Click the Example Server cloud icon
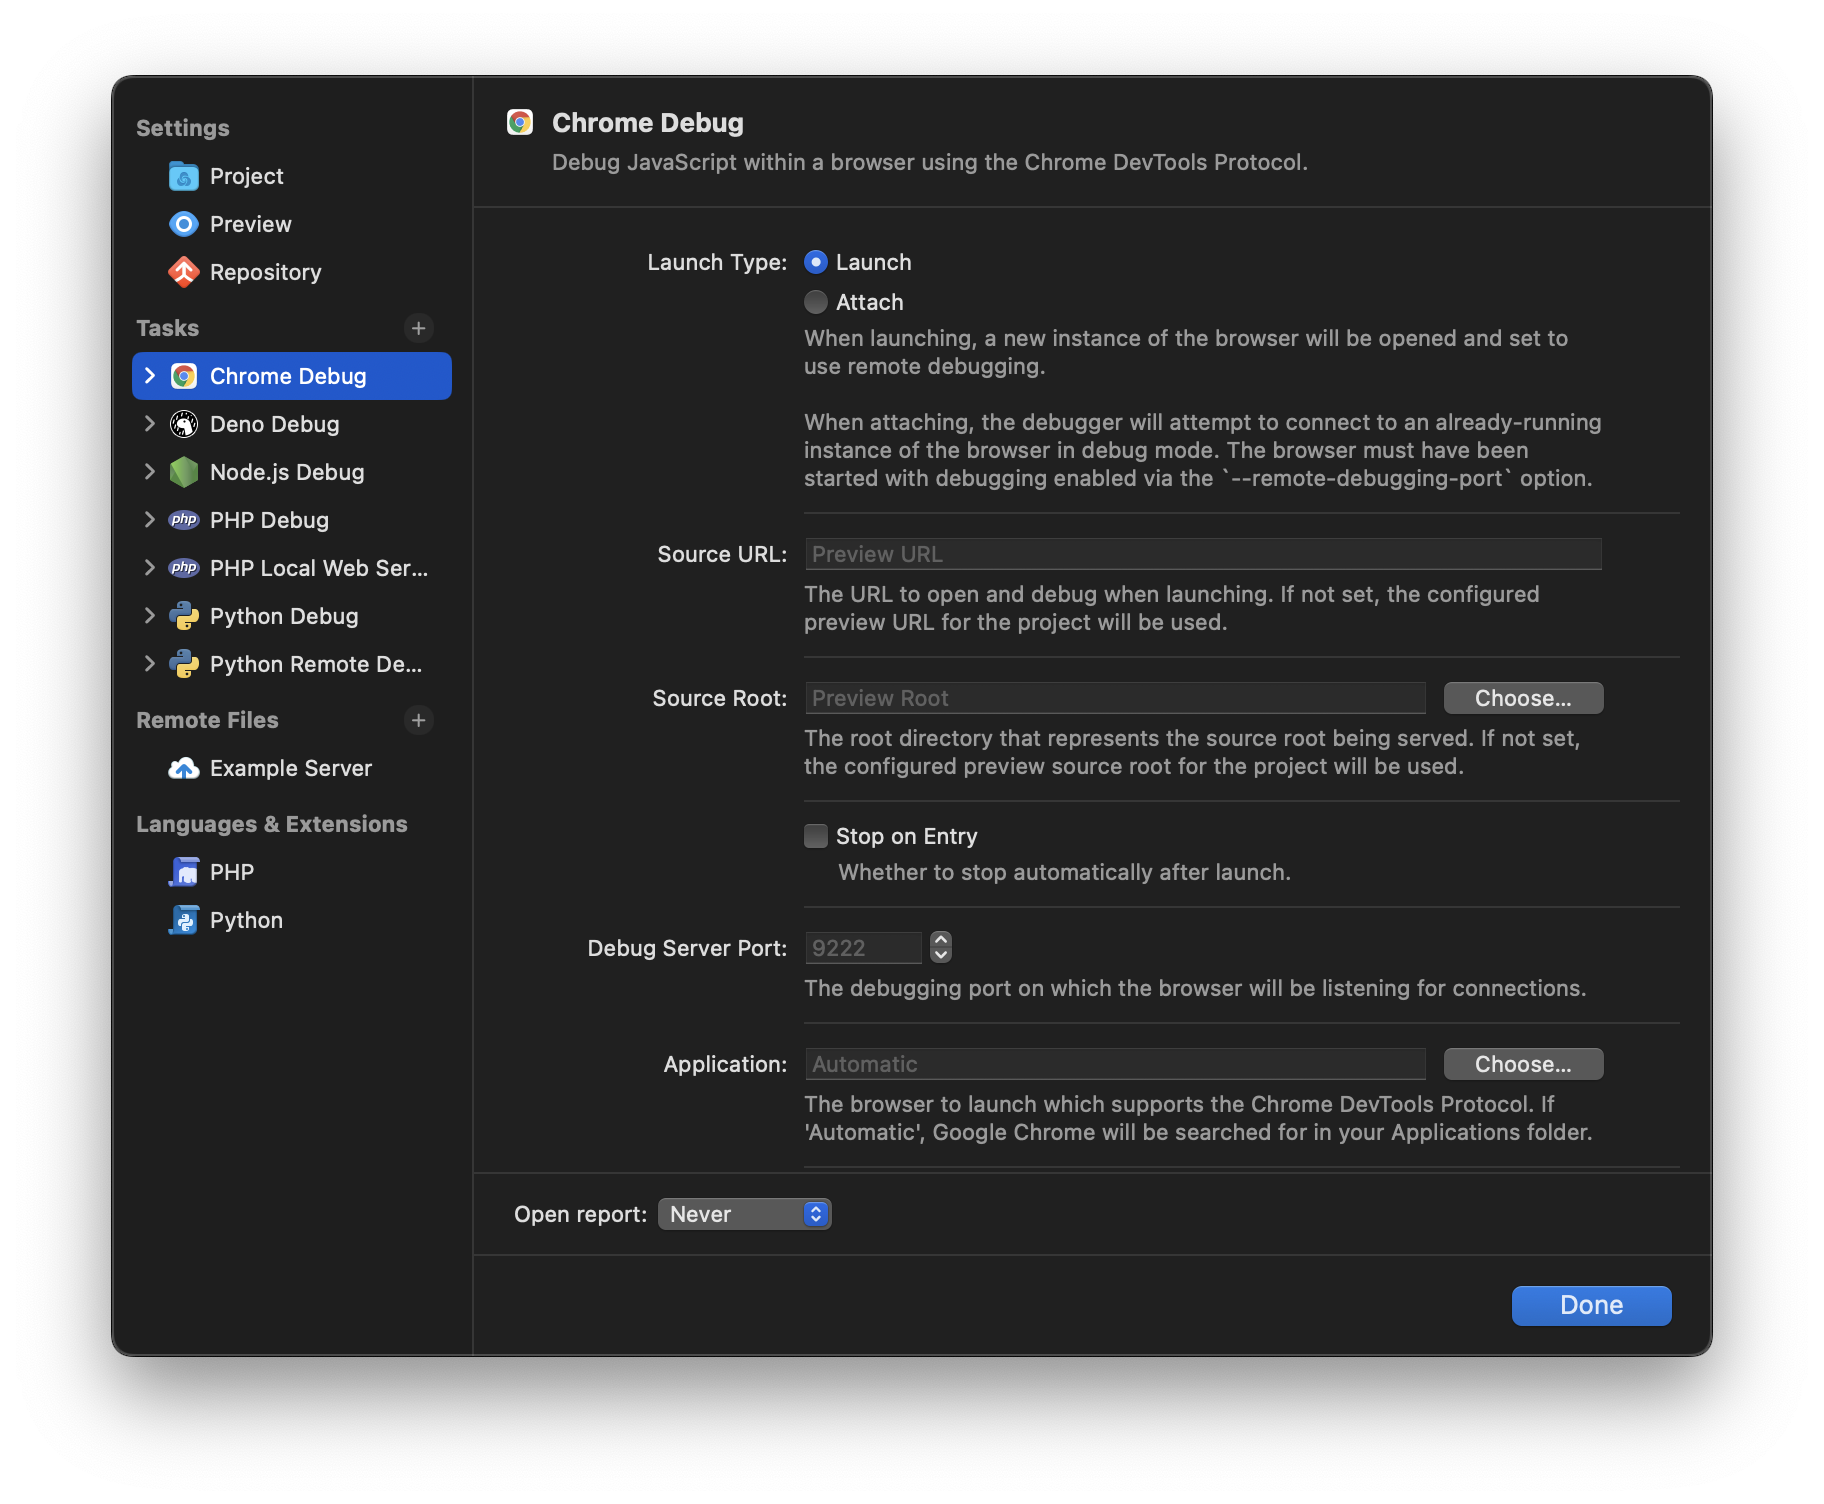 pyautogui.click(x=184, y=769)
